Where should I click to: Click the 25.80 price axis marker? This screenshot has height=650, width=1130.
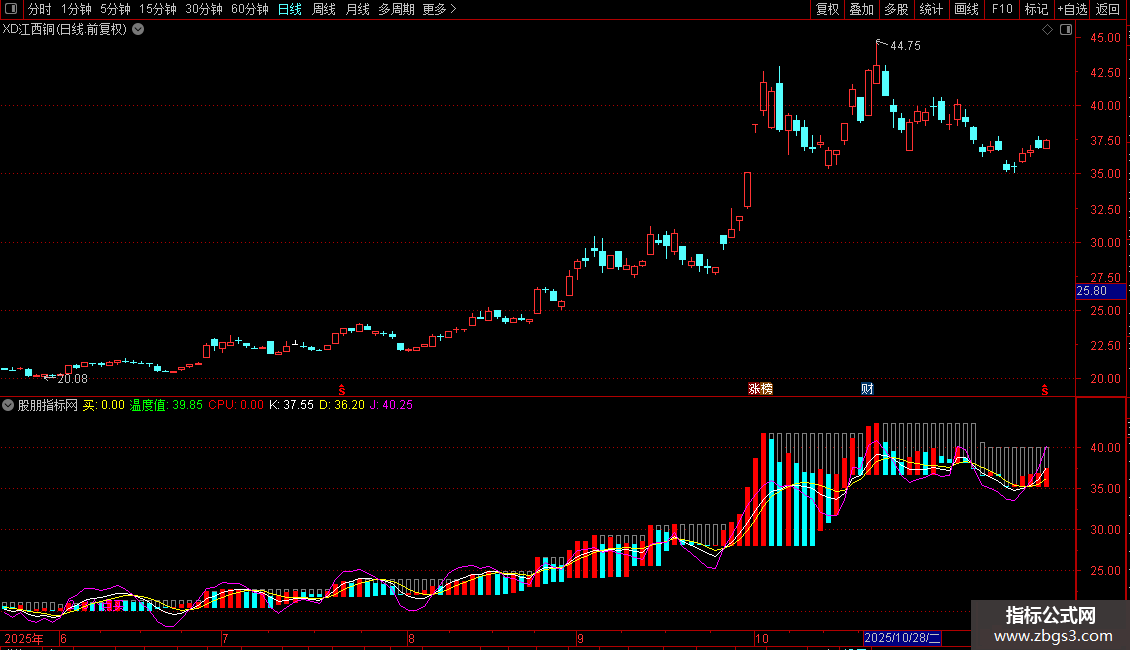[1100, 291]
